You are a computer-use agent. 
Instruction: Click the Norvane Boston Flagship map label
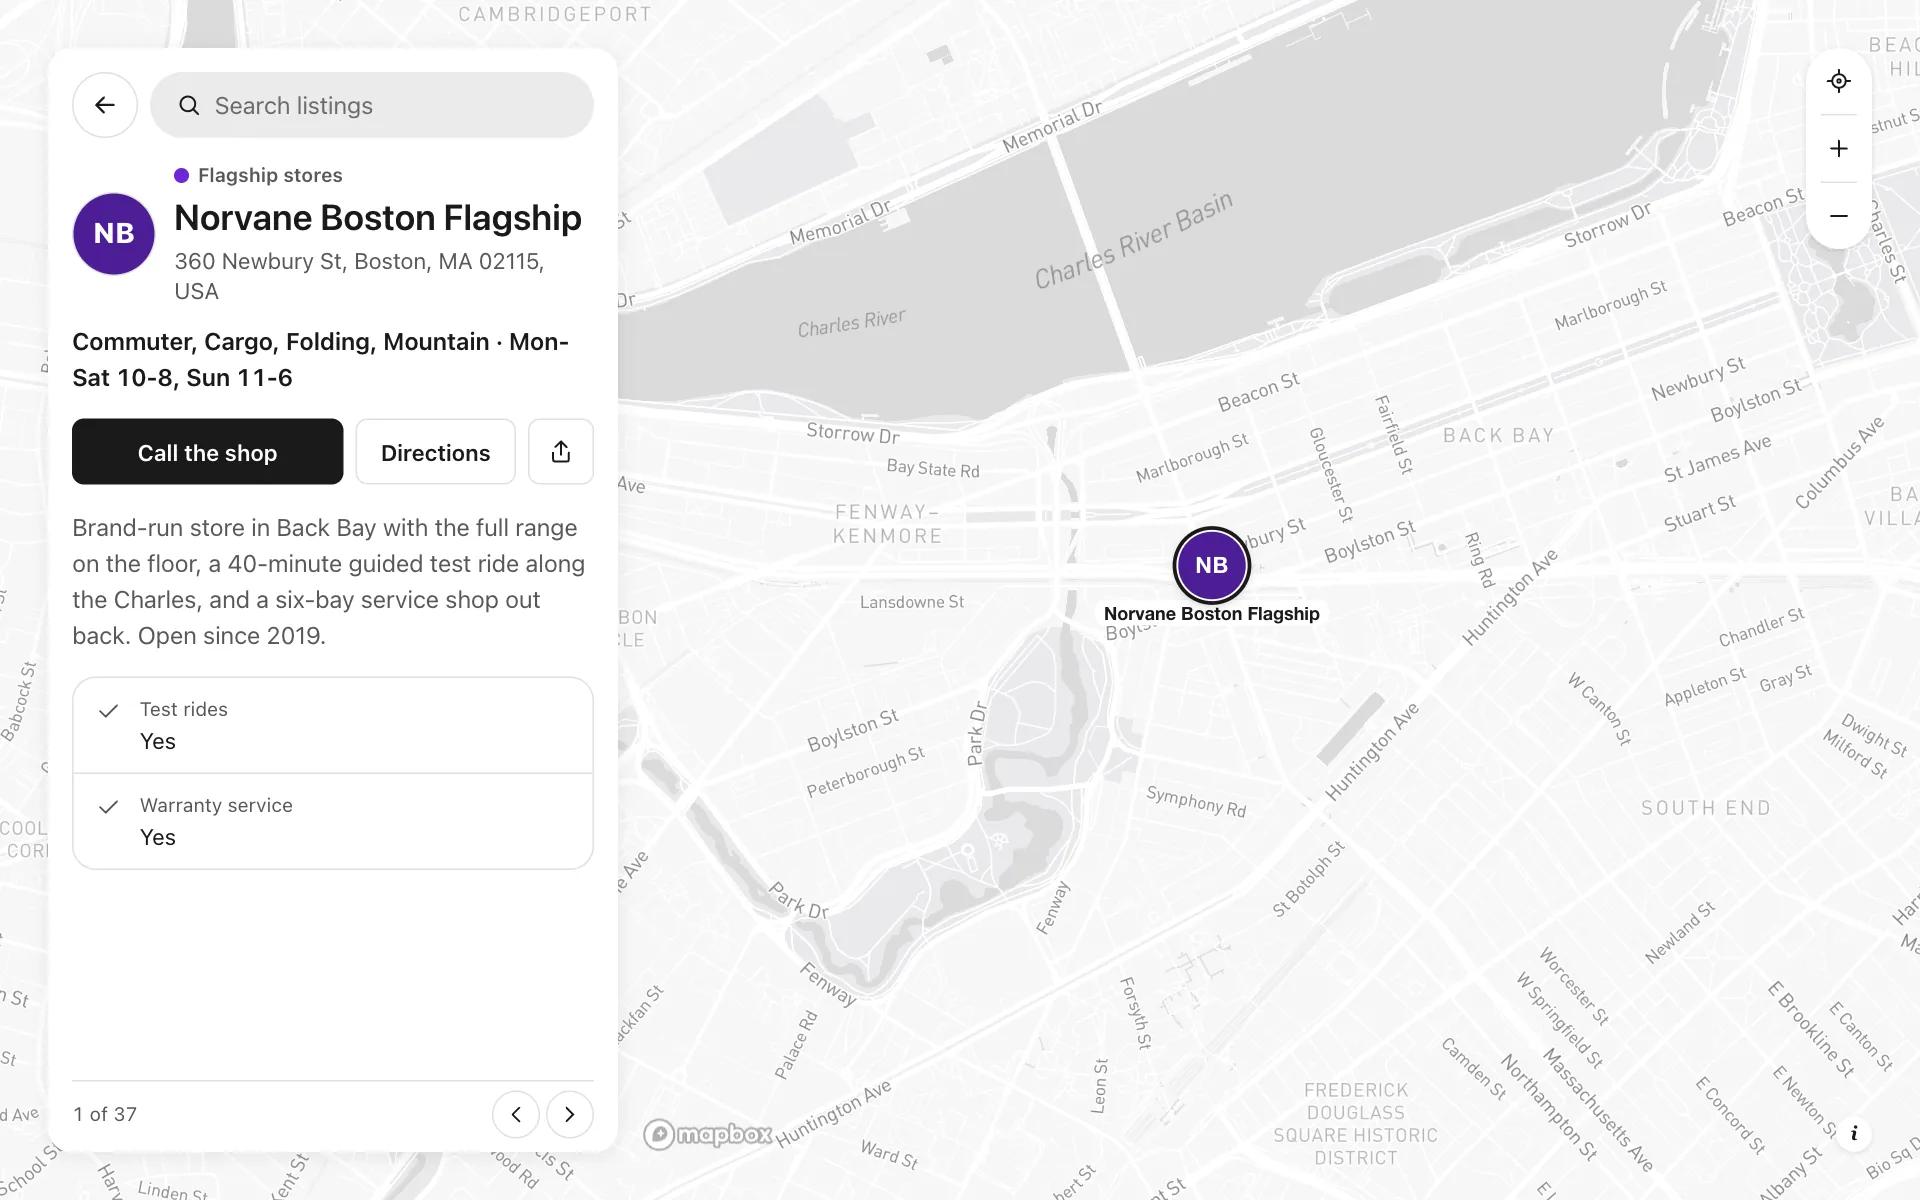tap(1211, 614)
